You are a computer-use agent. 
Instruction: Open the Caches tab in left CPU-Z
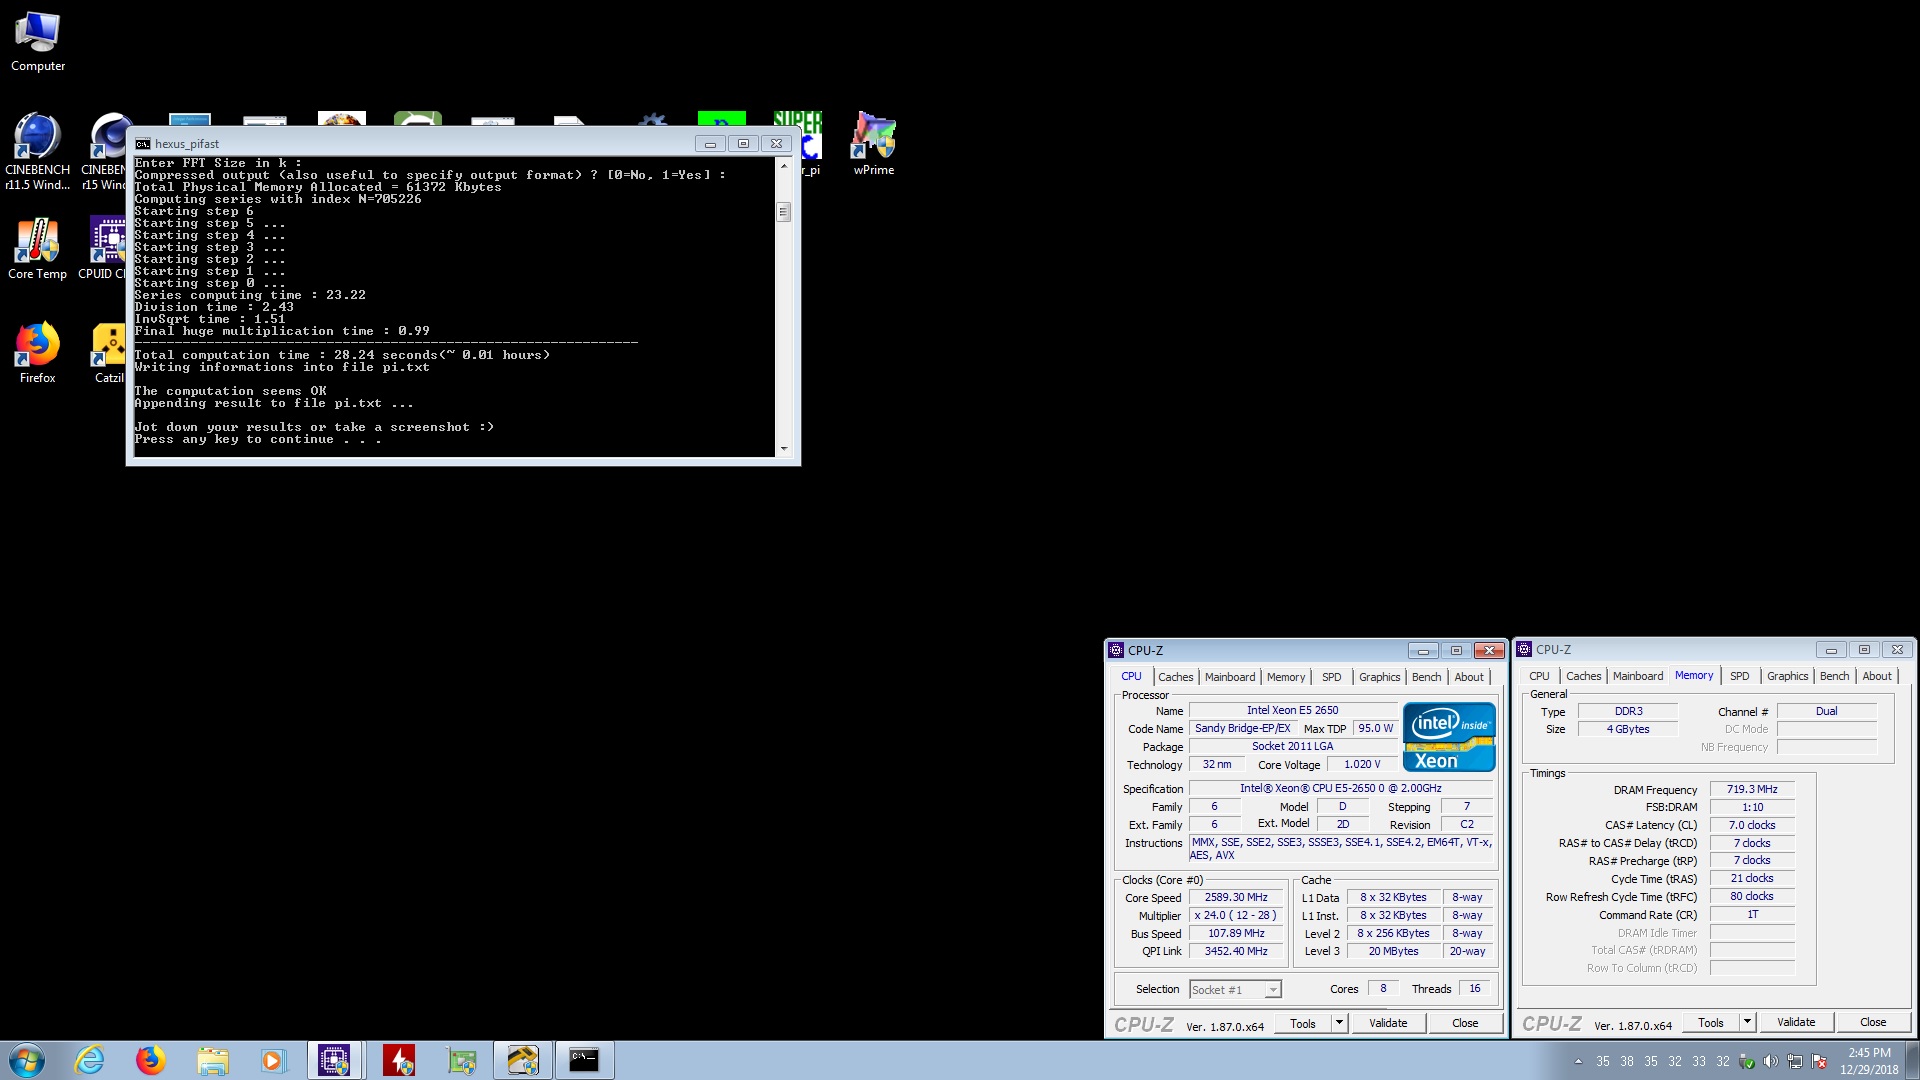pos(1175,677)
